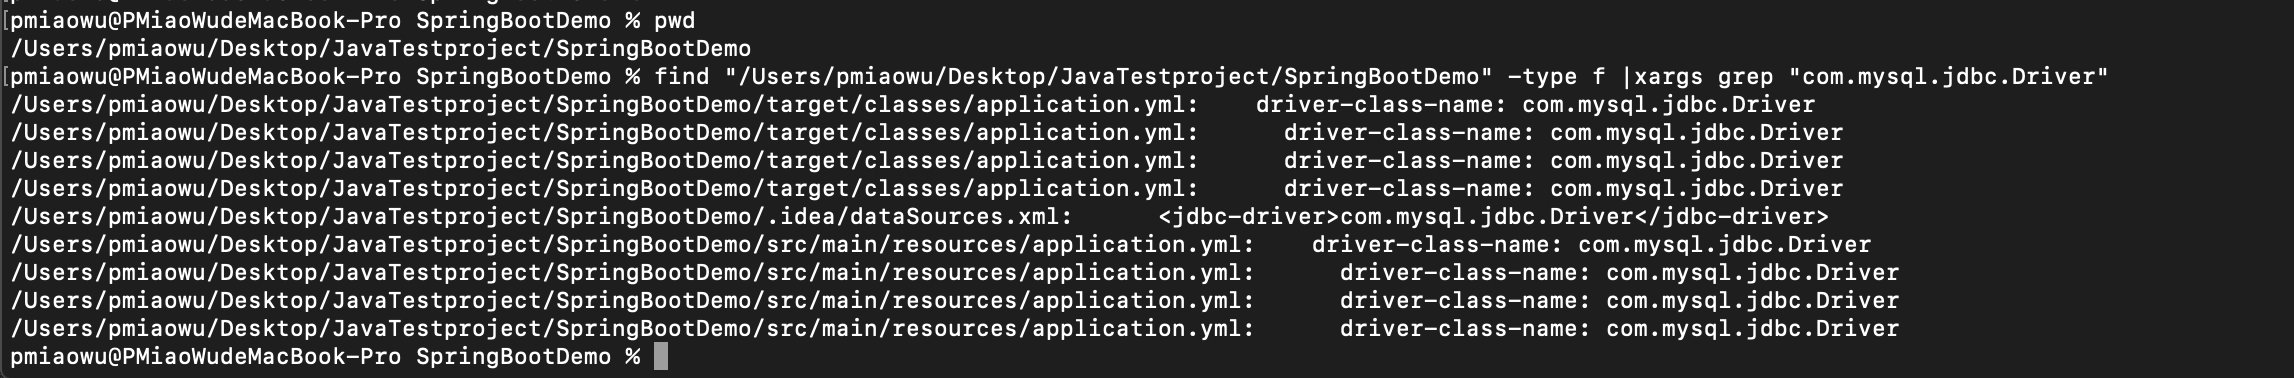Image resolution: width=2294 pixels, height=378 pixels.
Task: Click SpringBootDemo in the empty final prompt
Action: [513, 357]
